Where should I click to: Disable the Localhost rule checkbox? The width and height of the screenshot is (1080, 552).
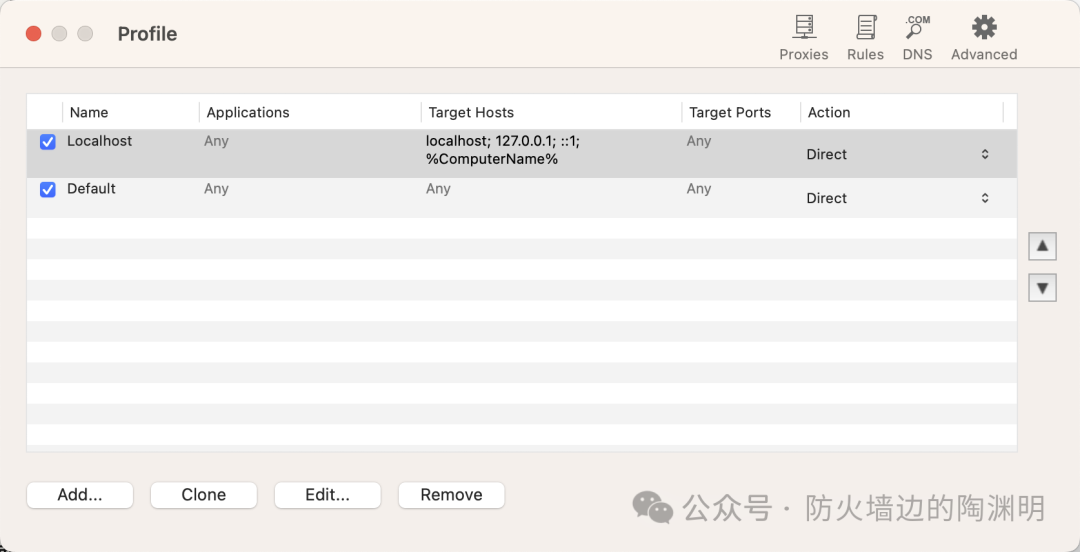click(x=48, y=142)
